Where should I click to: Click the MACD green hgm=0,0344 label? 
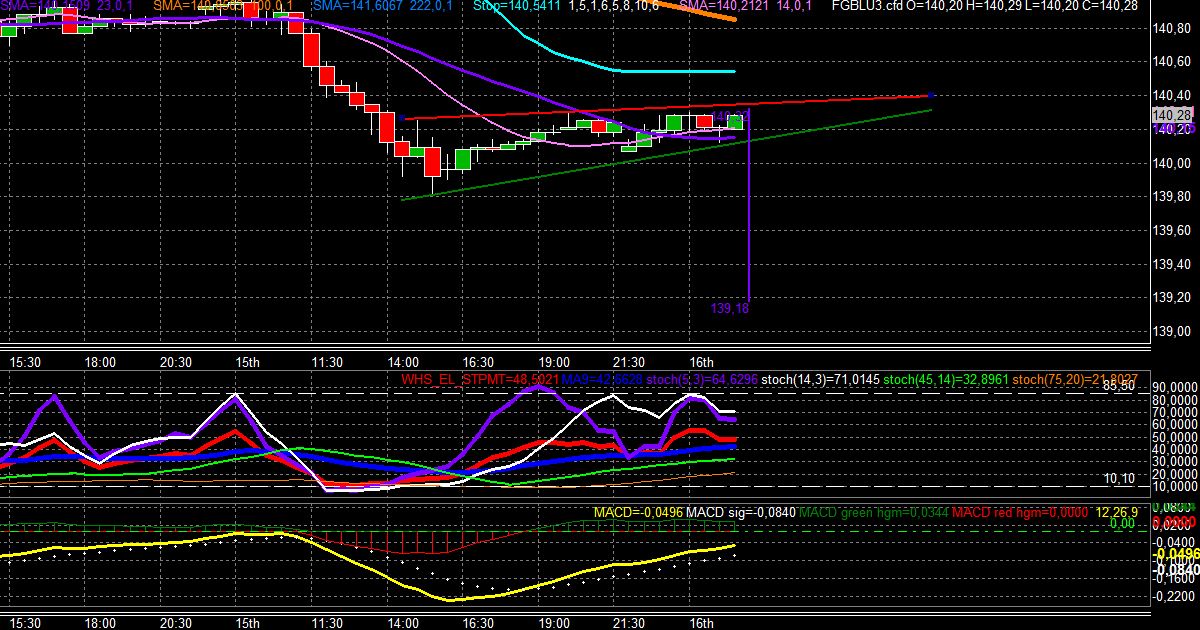coord(873,512)
